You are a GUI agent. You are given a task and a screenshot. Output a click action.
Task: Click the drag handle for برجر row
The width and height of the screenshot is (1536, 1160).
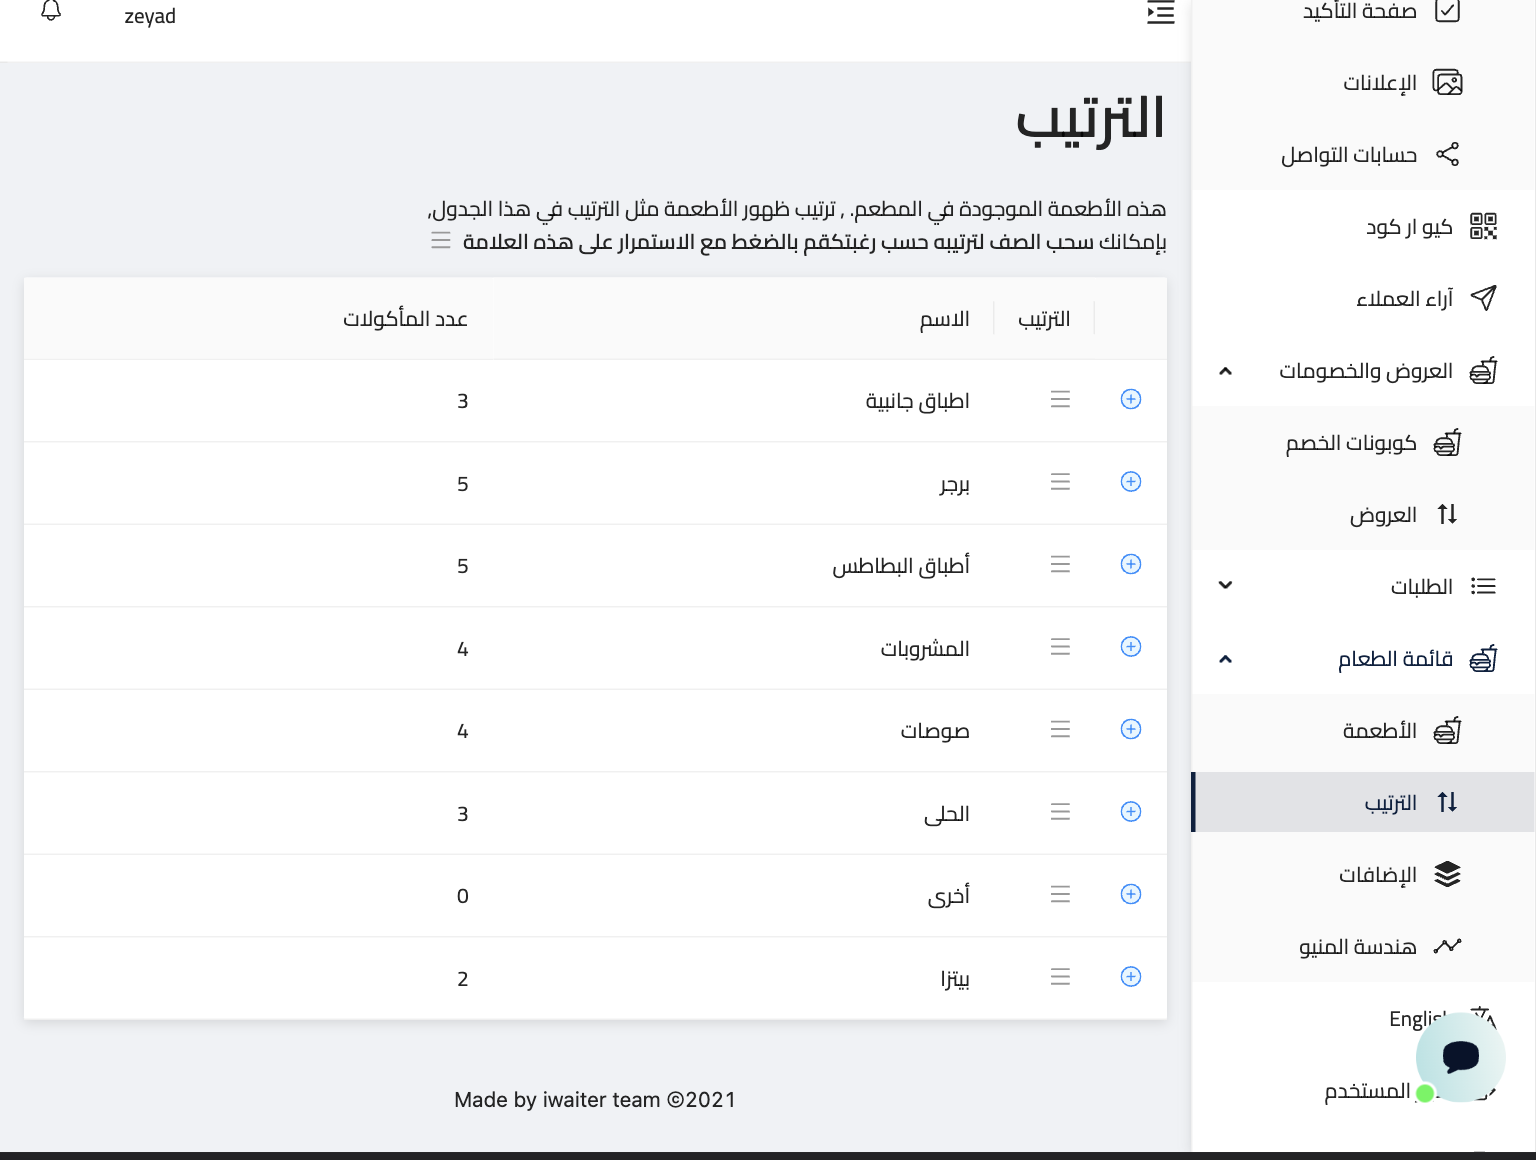pyautogui.click(x=1060, y=482)
